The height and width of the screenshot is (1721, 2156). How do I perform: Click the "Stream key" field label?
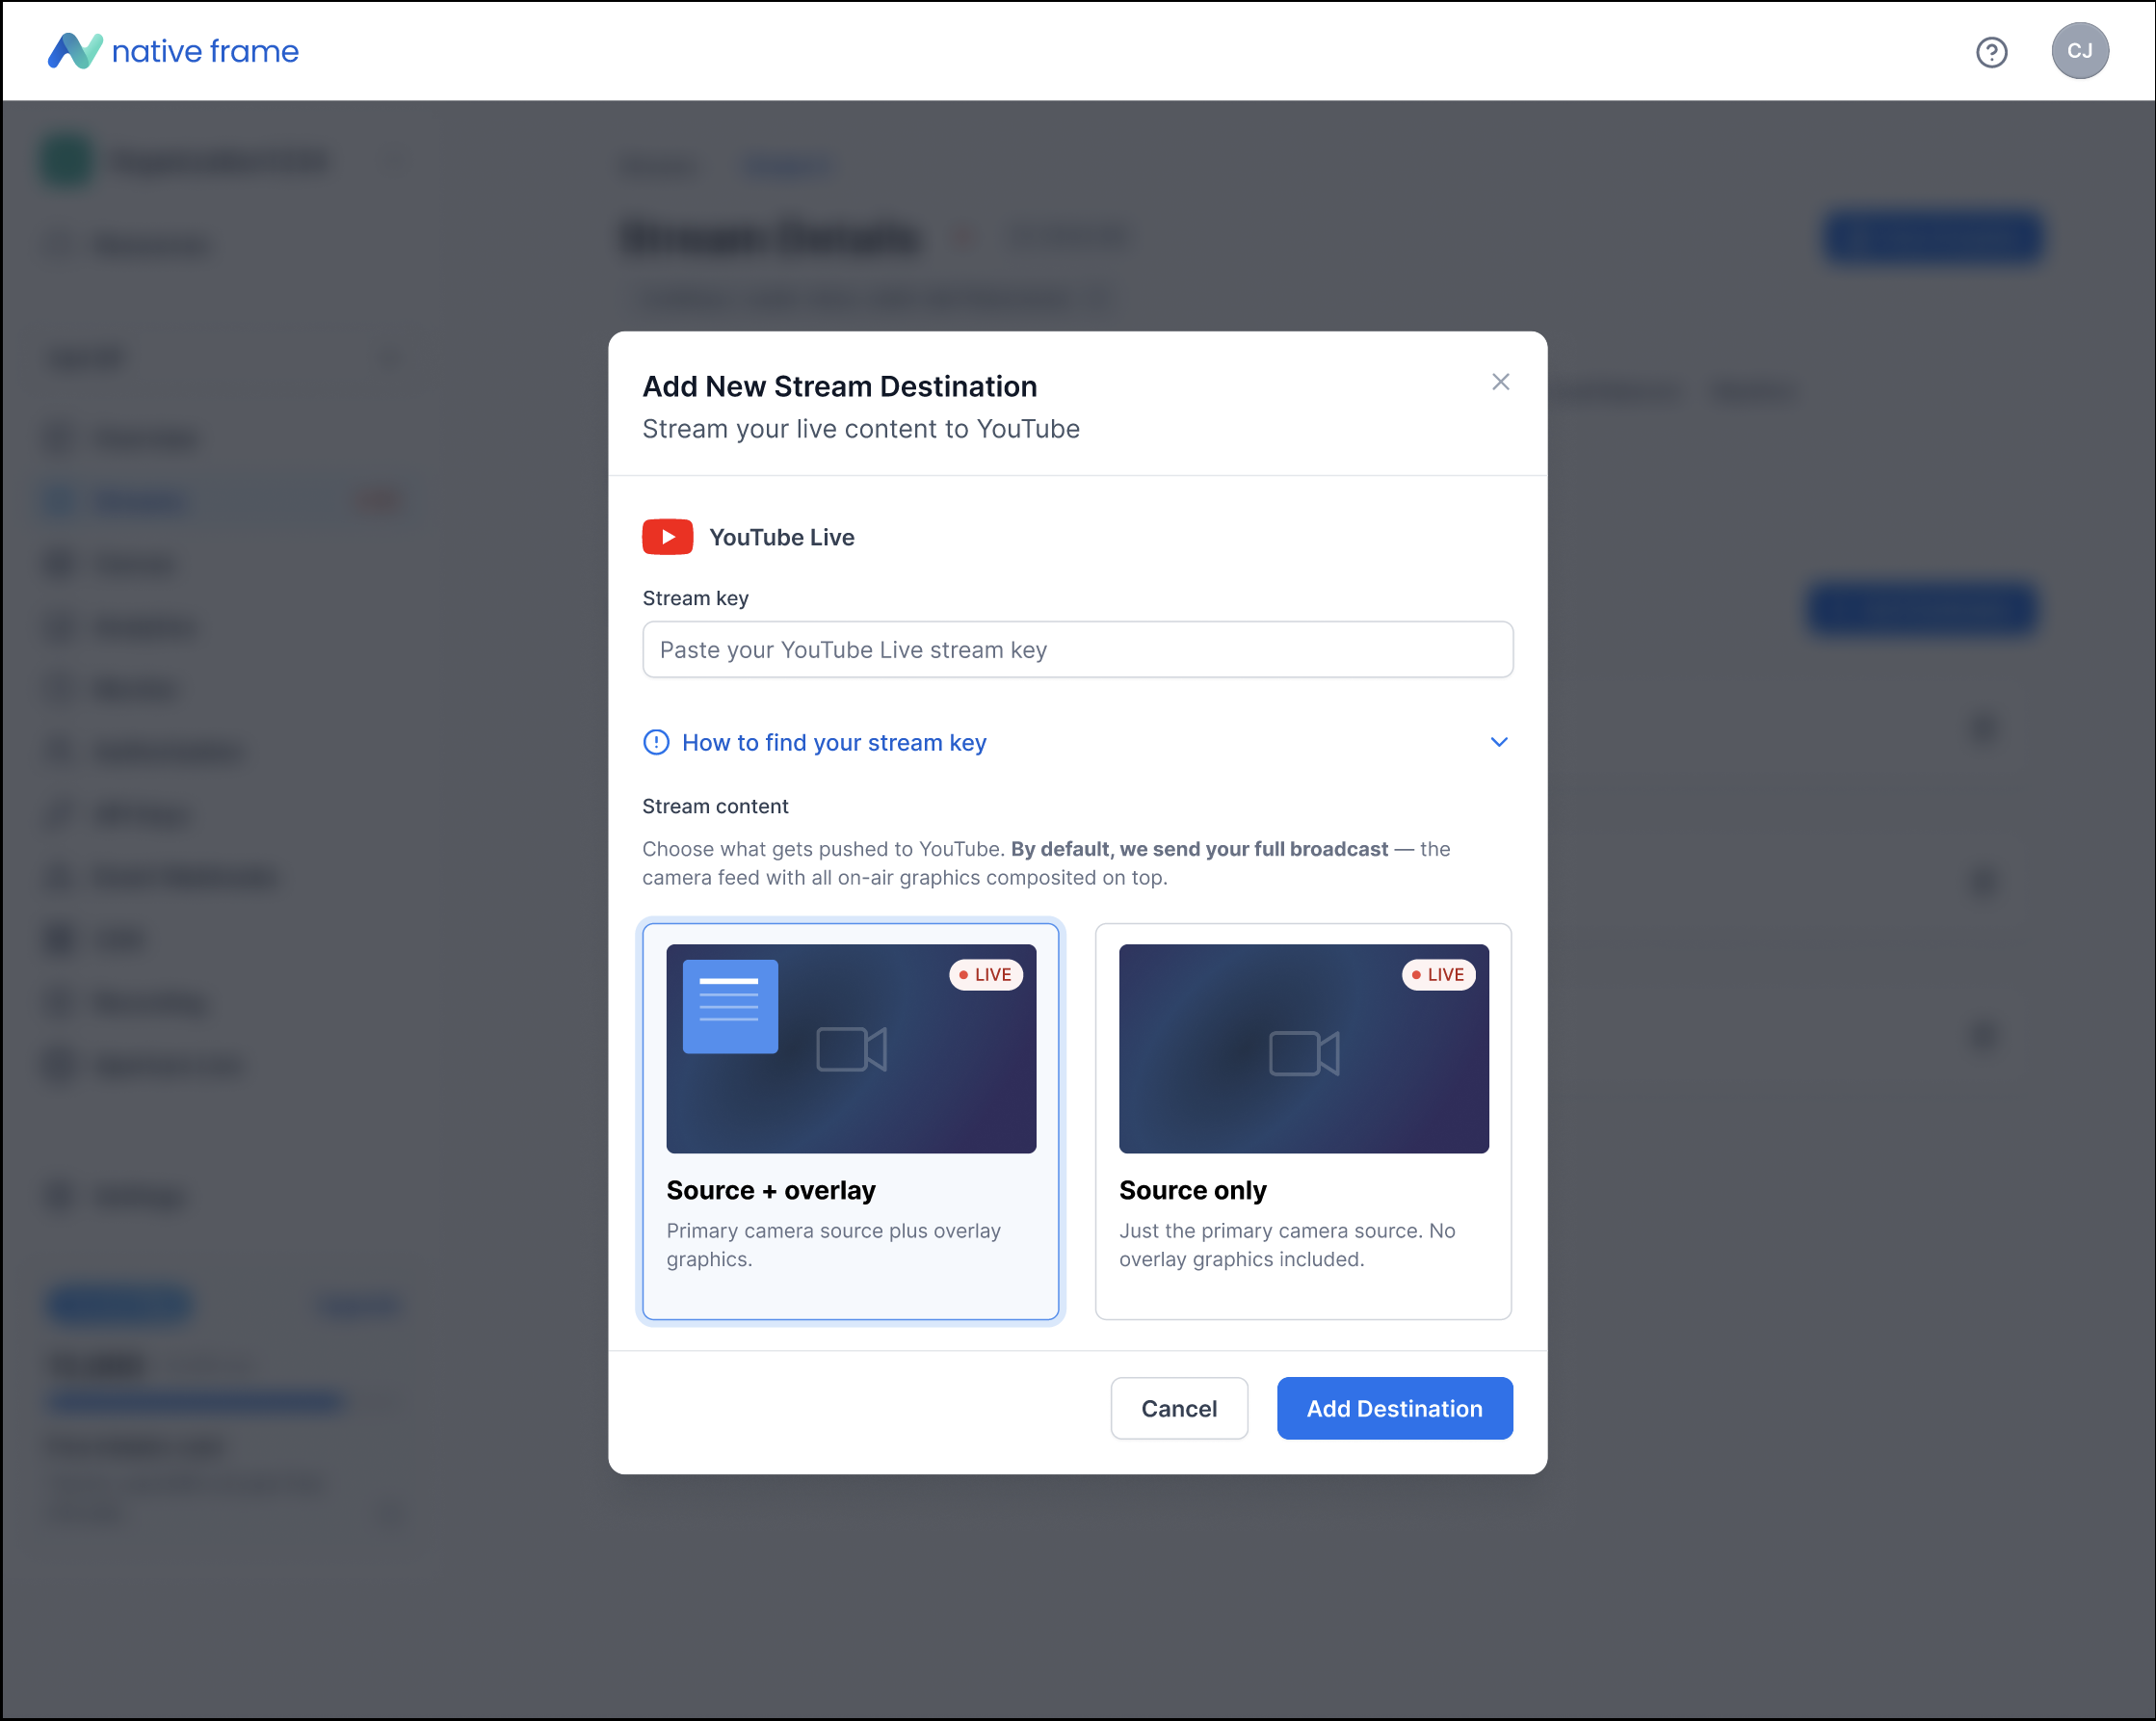click(x=695, y=598)
